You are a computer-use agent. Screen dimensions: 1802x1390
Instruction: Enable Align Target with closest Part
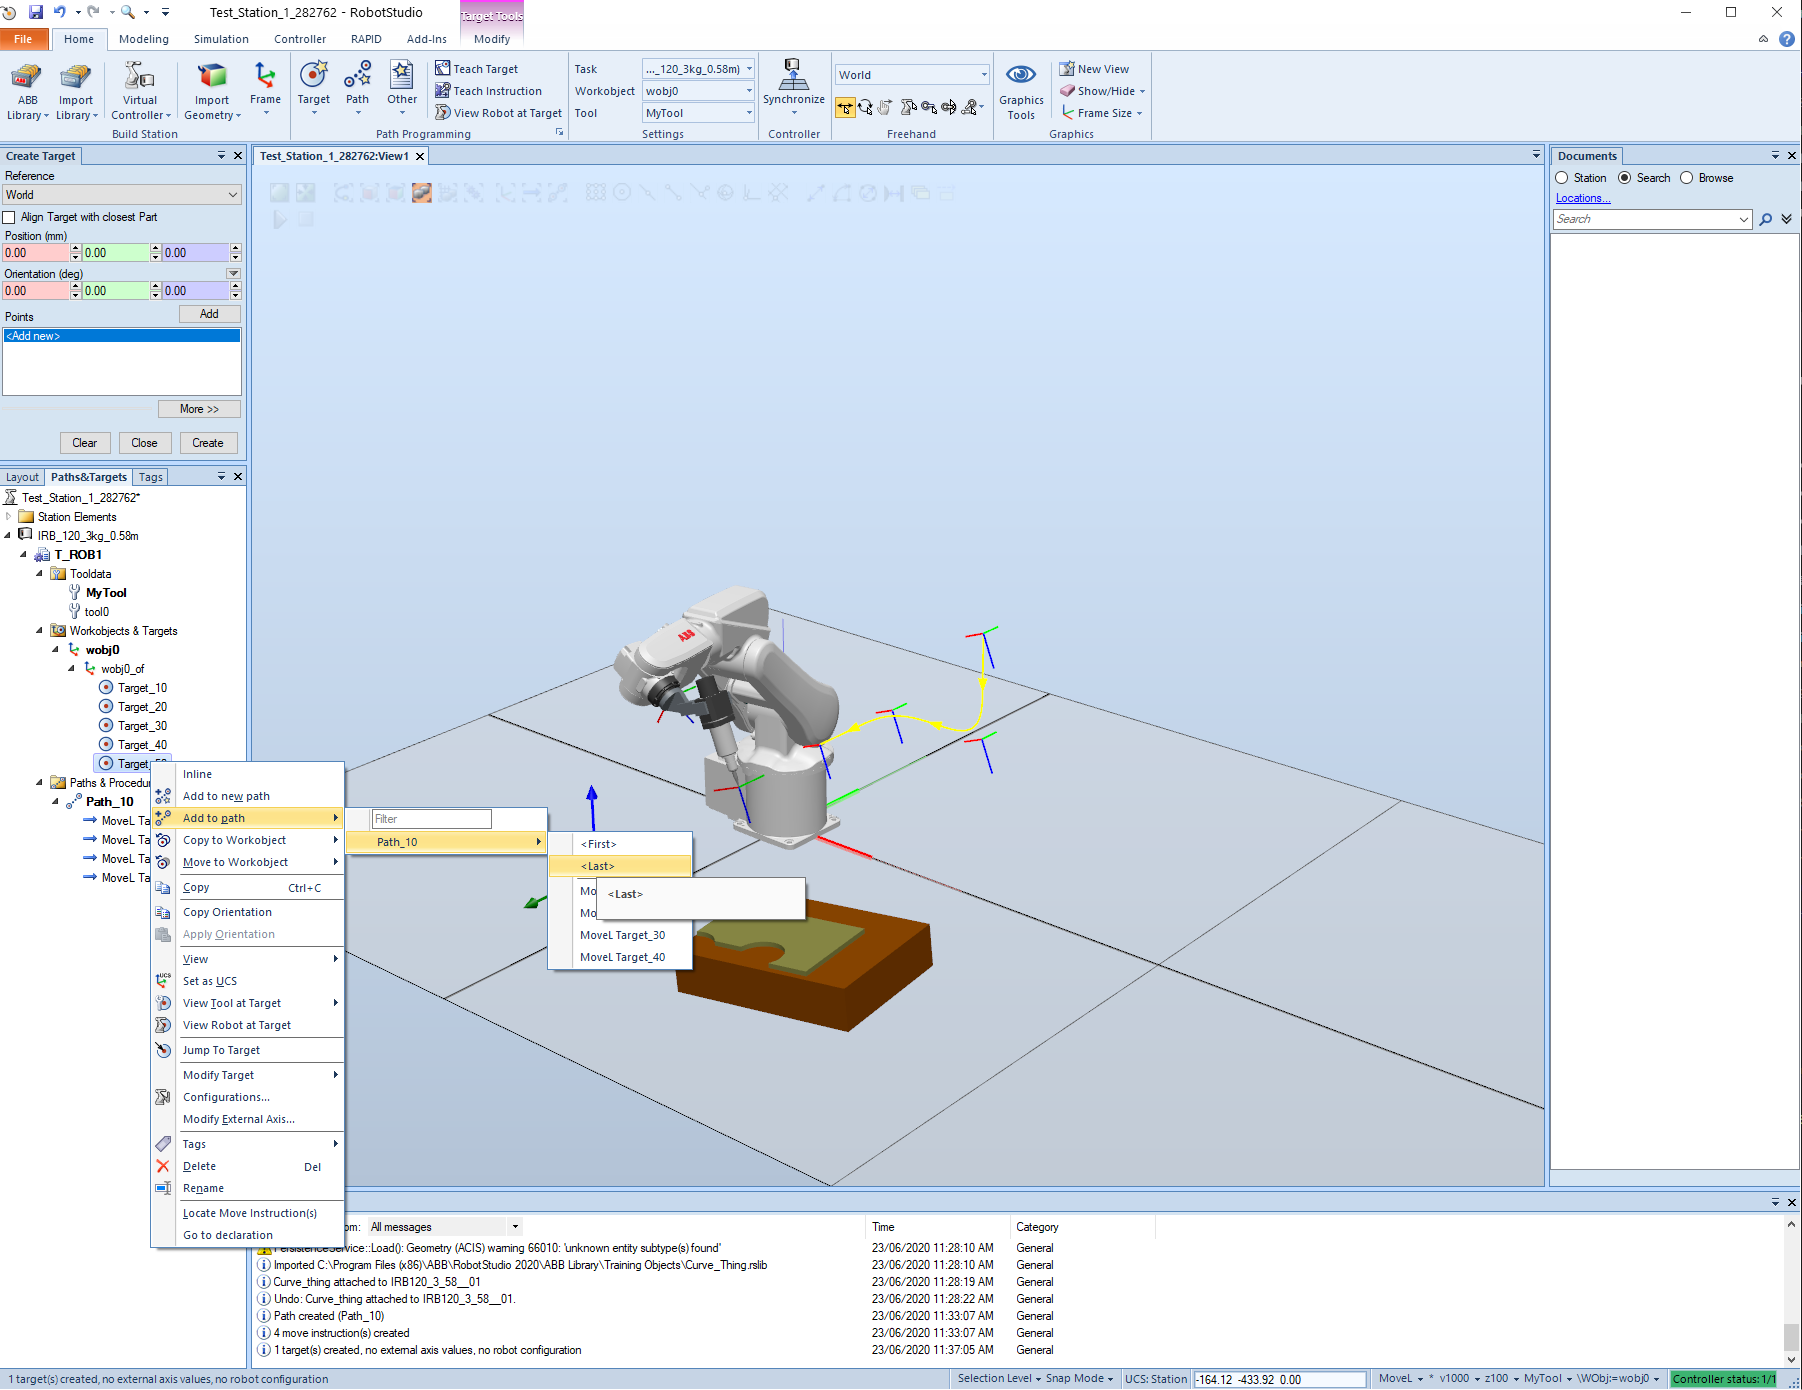pos(10,217)
